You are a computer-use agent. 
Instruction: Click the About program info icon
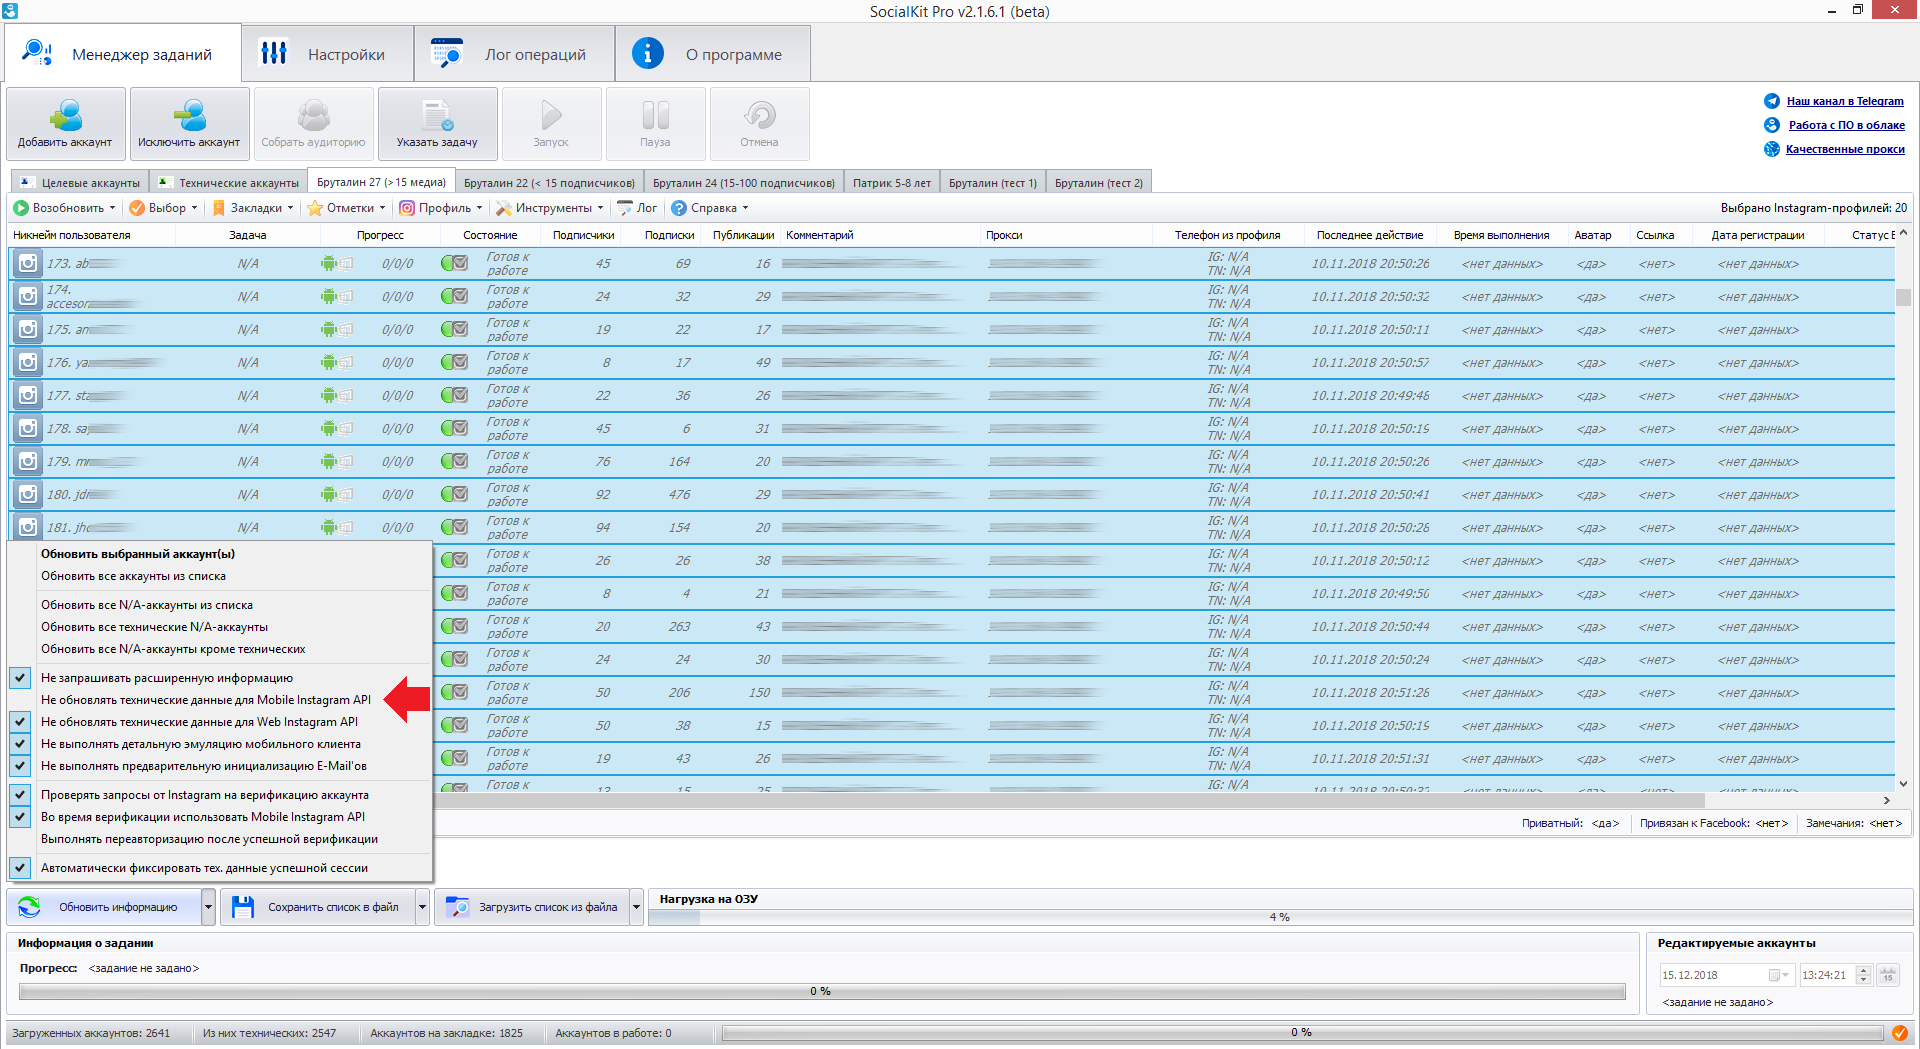[648, 53]
